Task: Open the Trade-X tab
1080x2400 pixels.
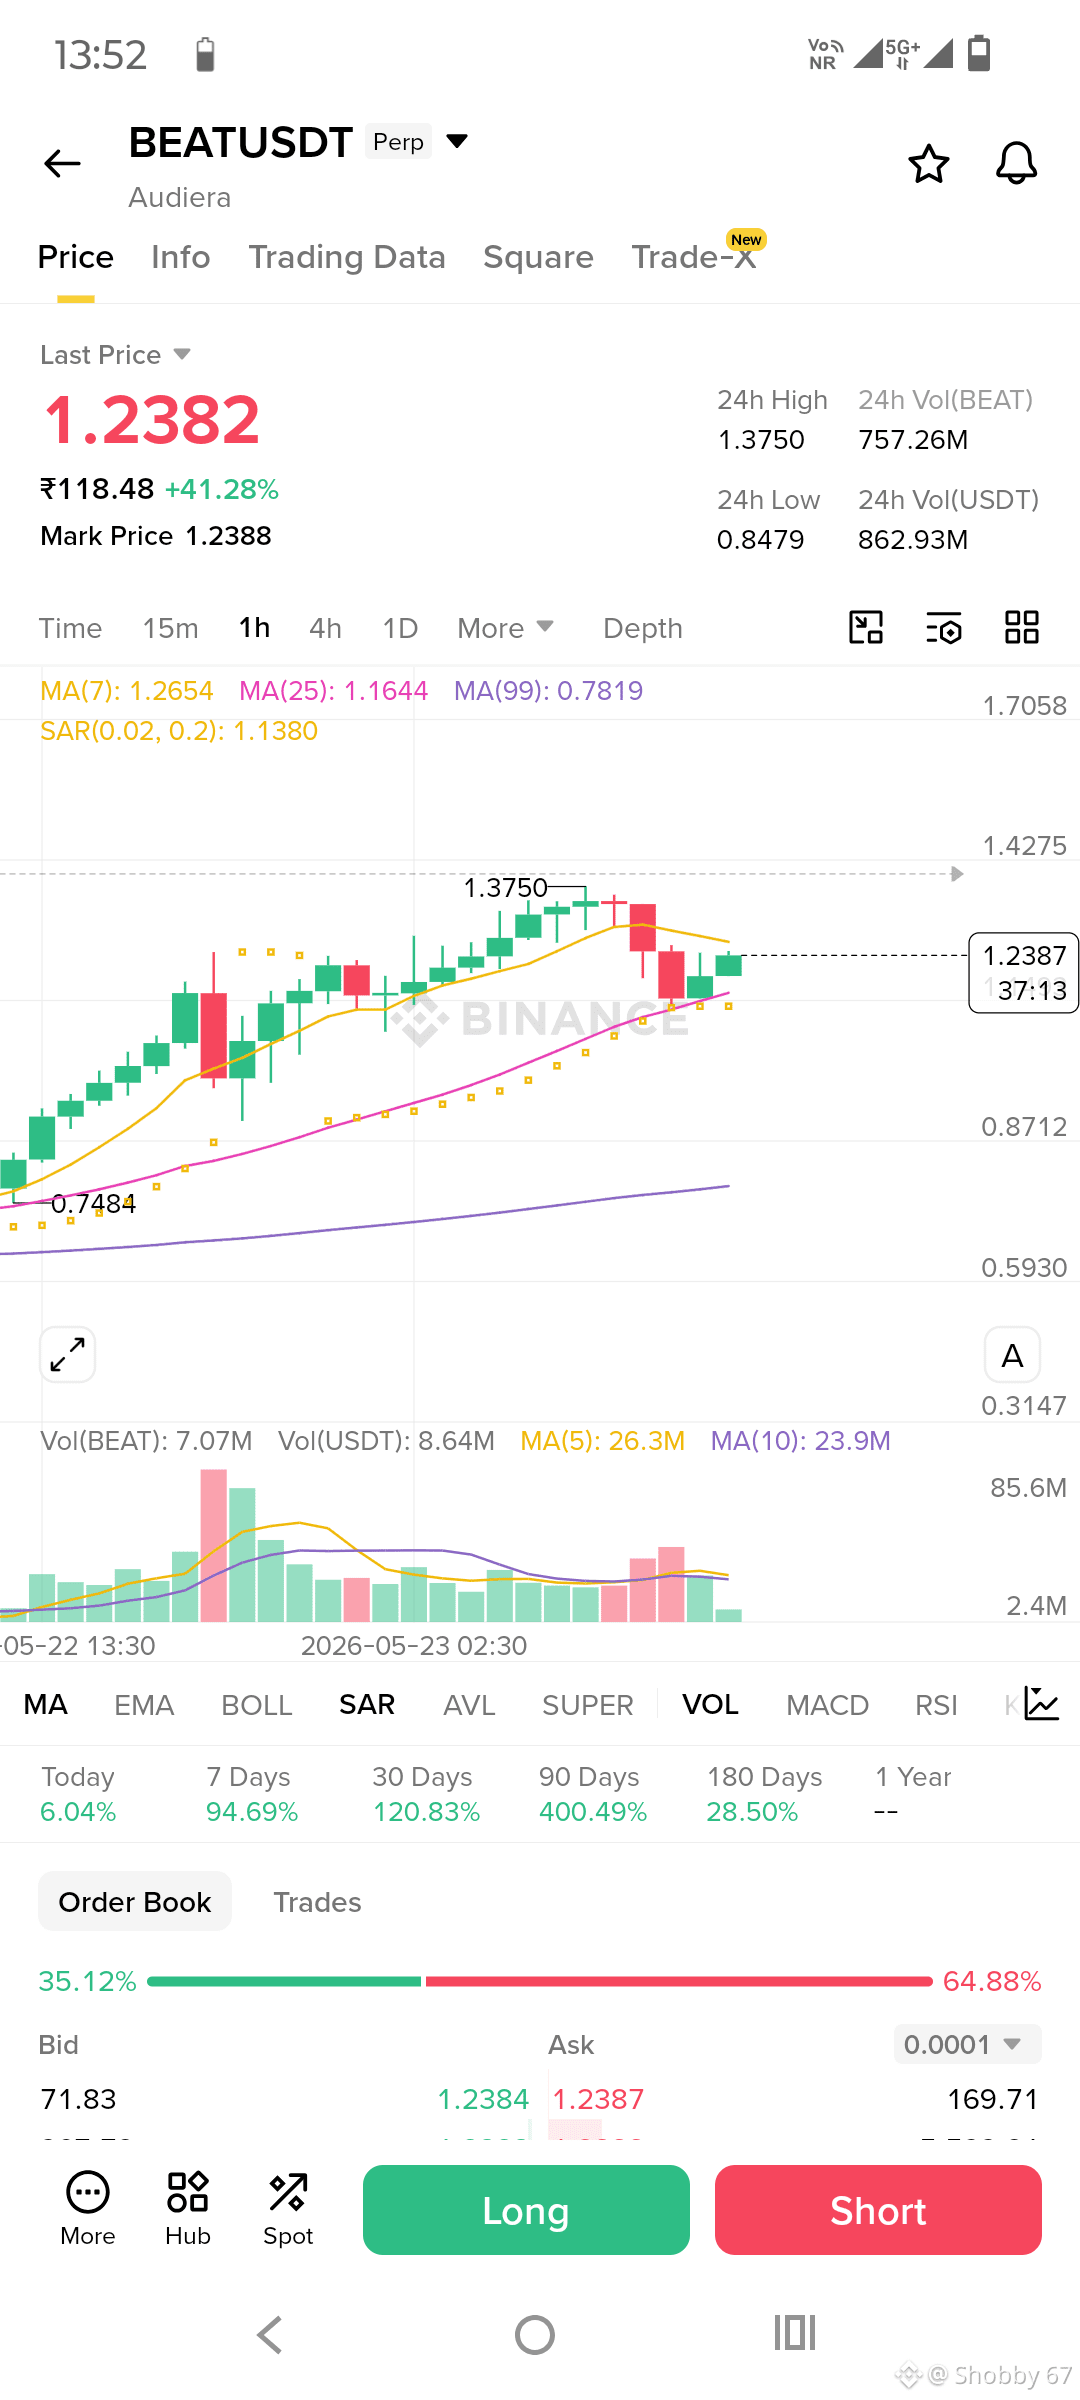Action: coord(694,257)
